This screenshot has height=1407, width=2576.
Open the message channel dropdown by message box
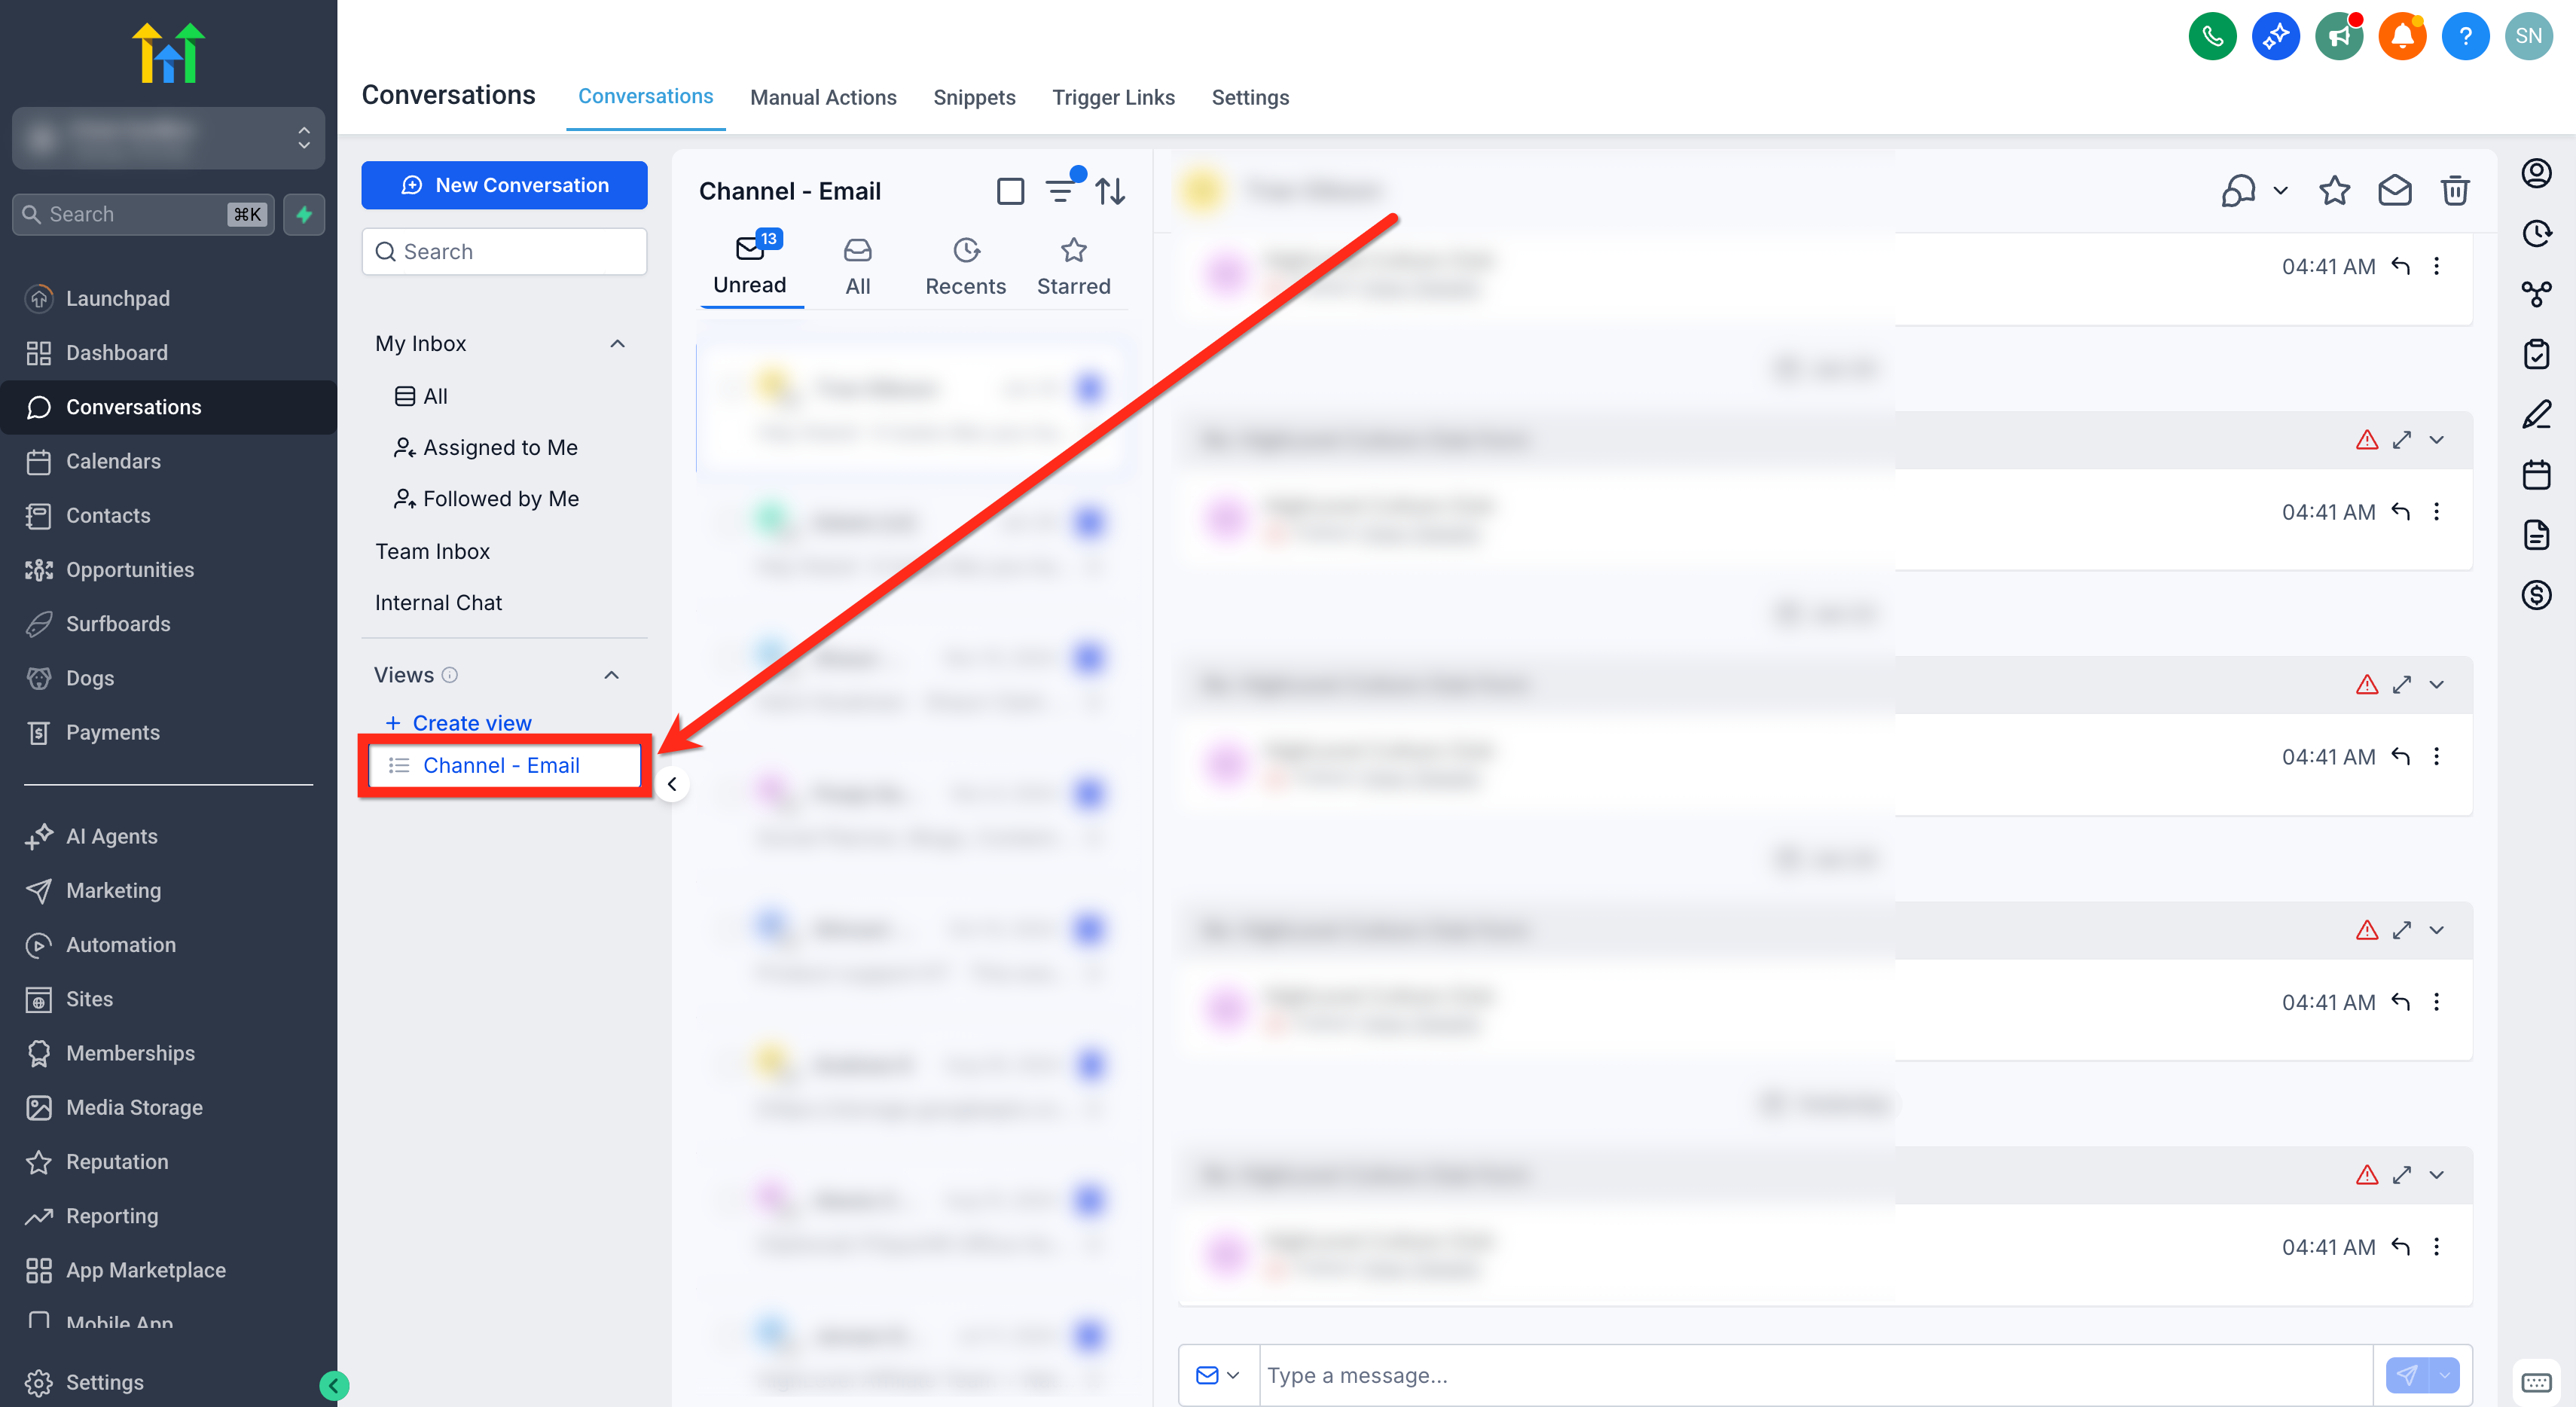1218,1375
